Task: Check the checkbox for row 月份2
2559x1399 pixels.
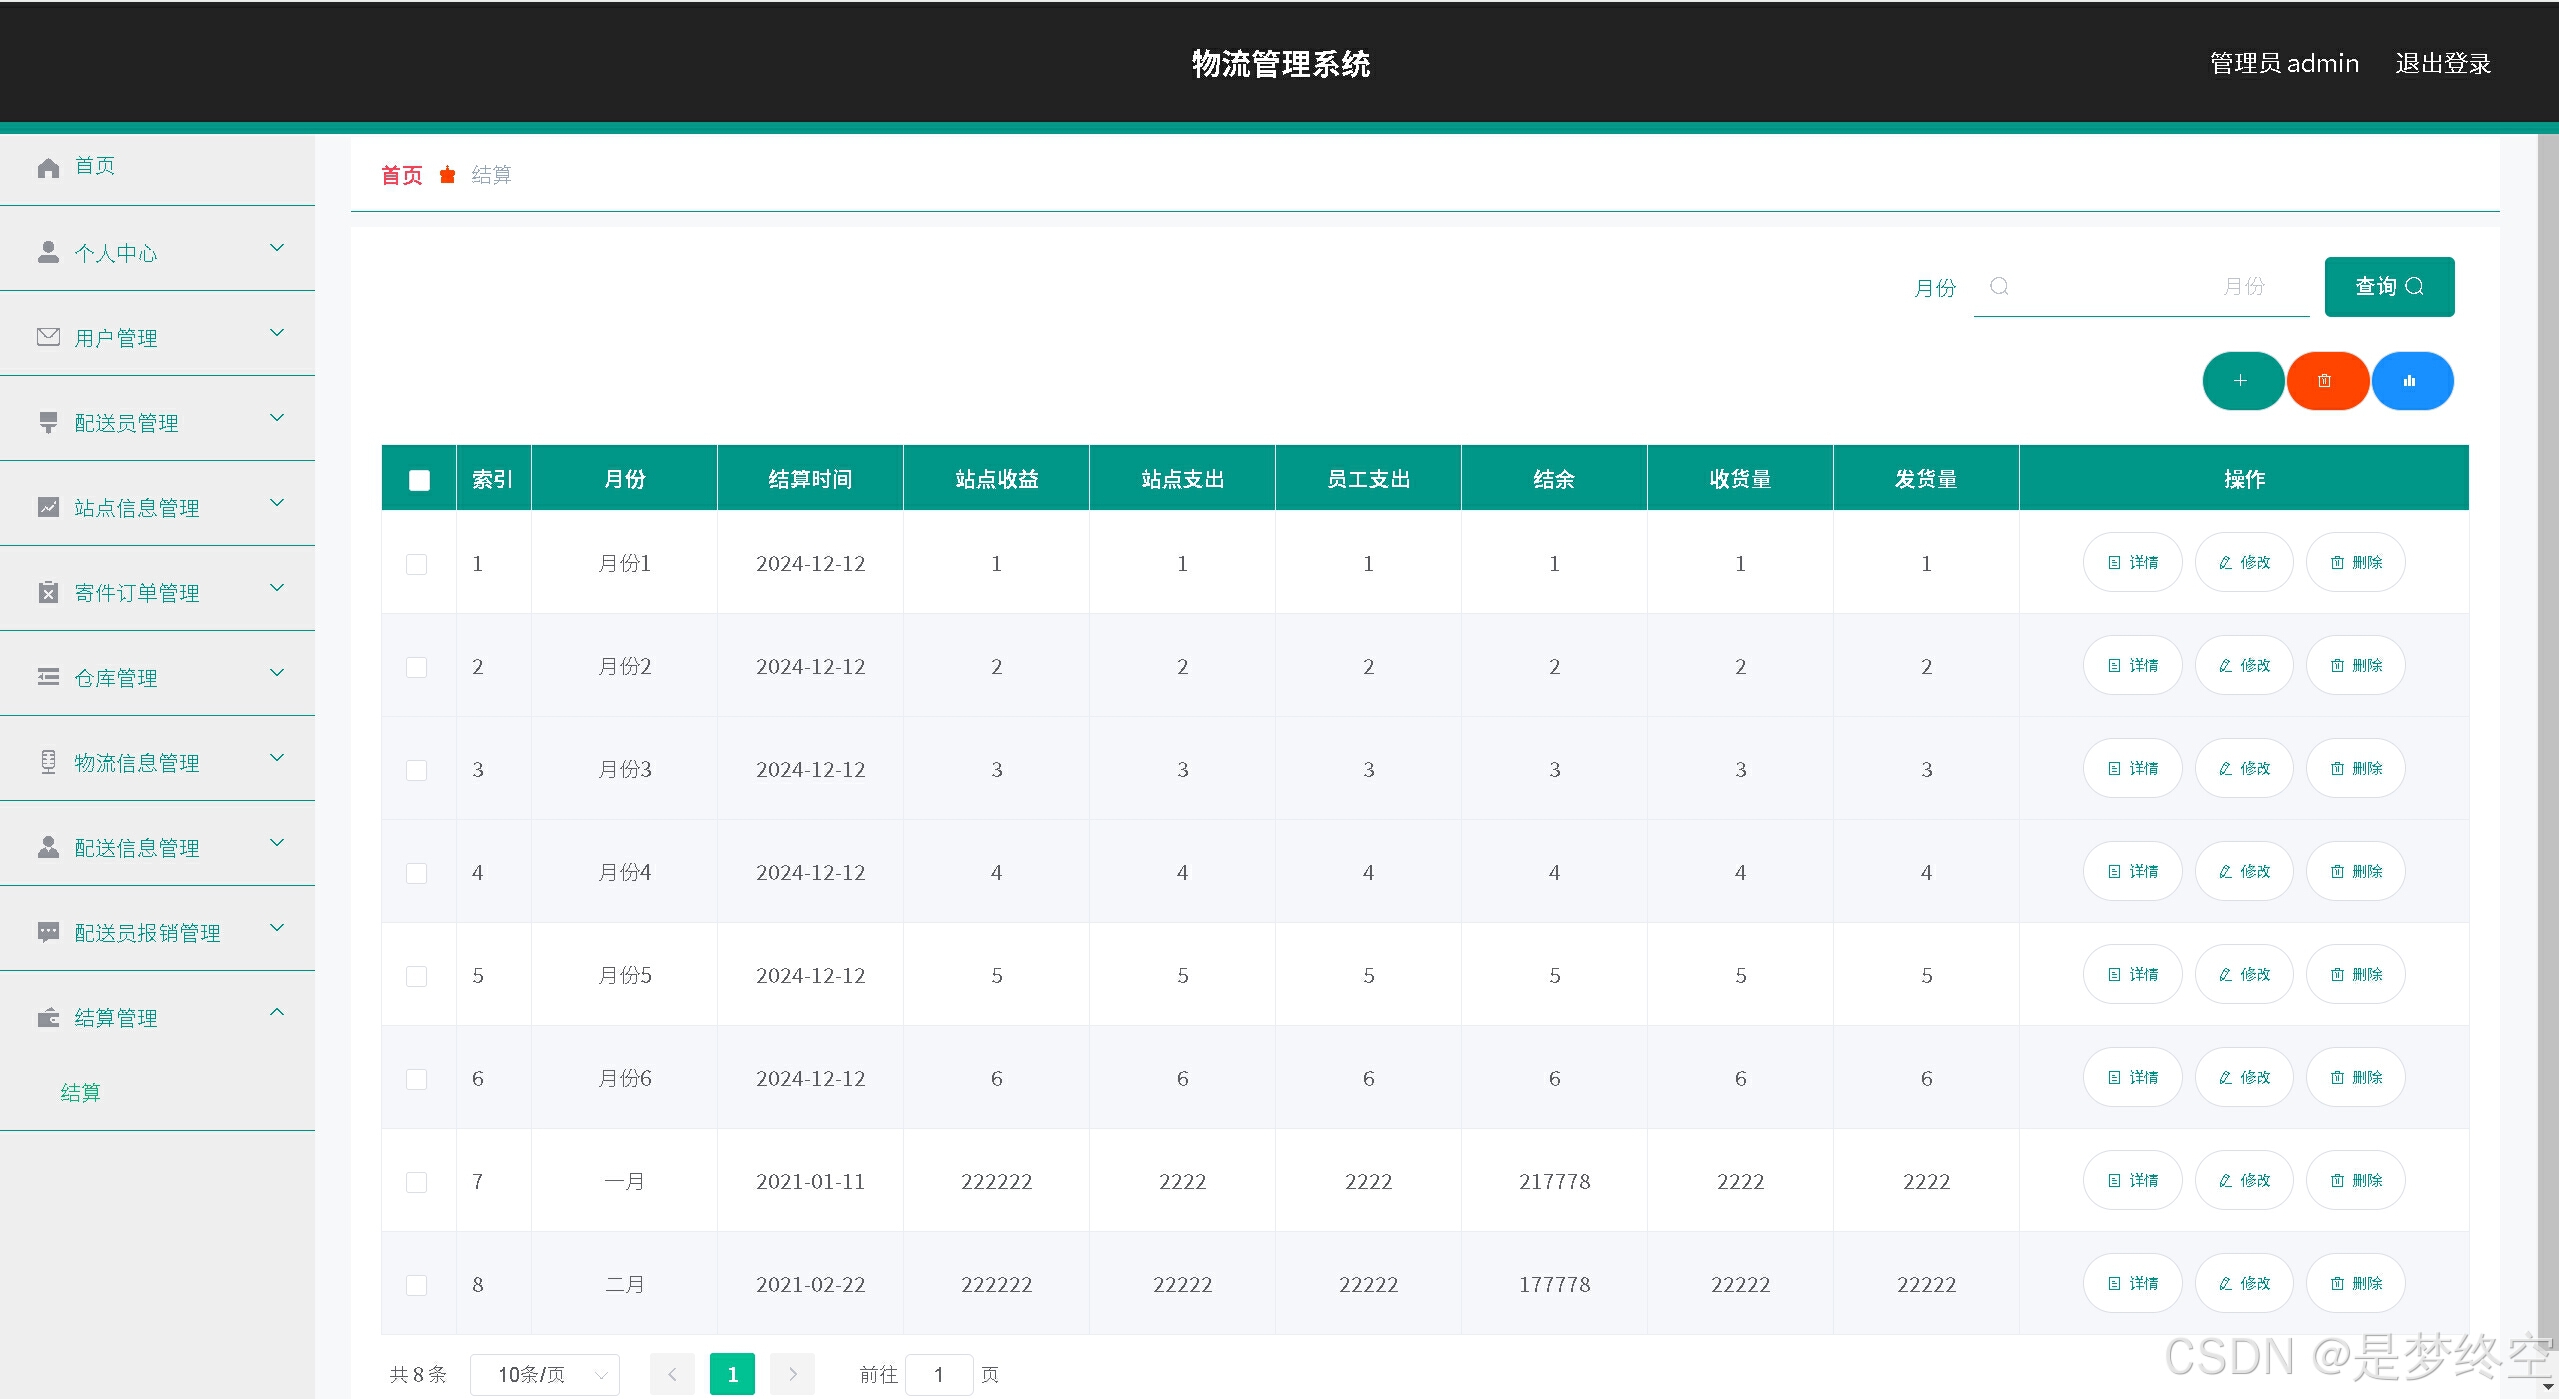Action: [x=417, y=667]
